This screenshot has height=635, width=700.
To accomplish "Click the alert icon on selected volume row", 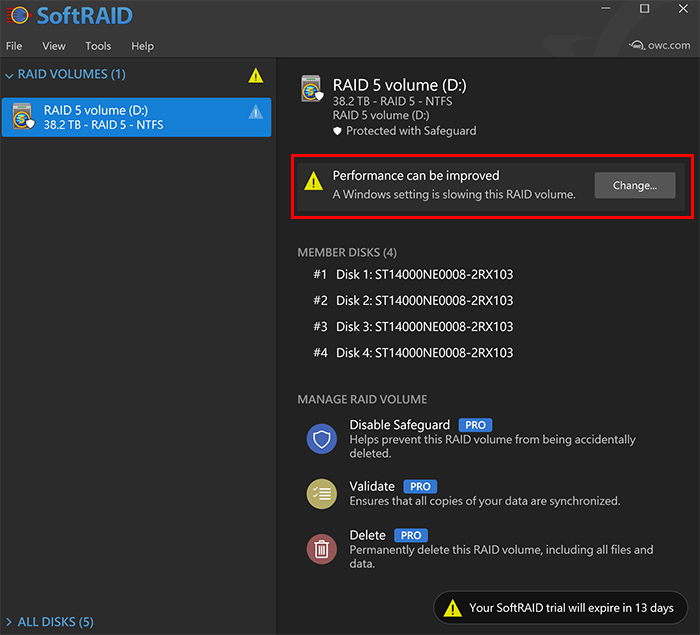I will click(x=256, y=112).
